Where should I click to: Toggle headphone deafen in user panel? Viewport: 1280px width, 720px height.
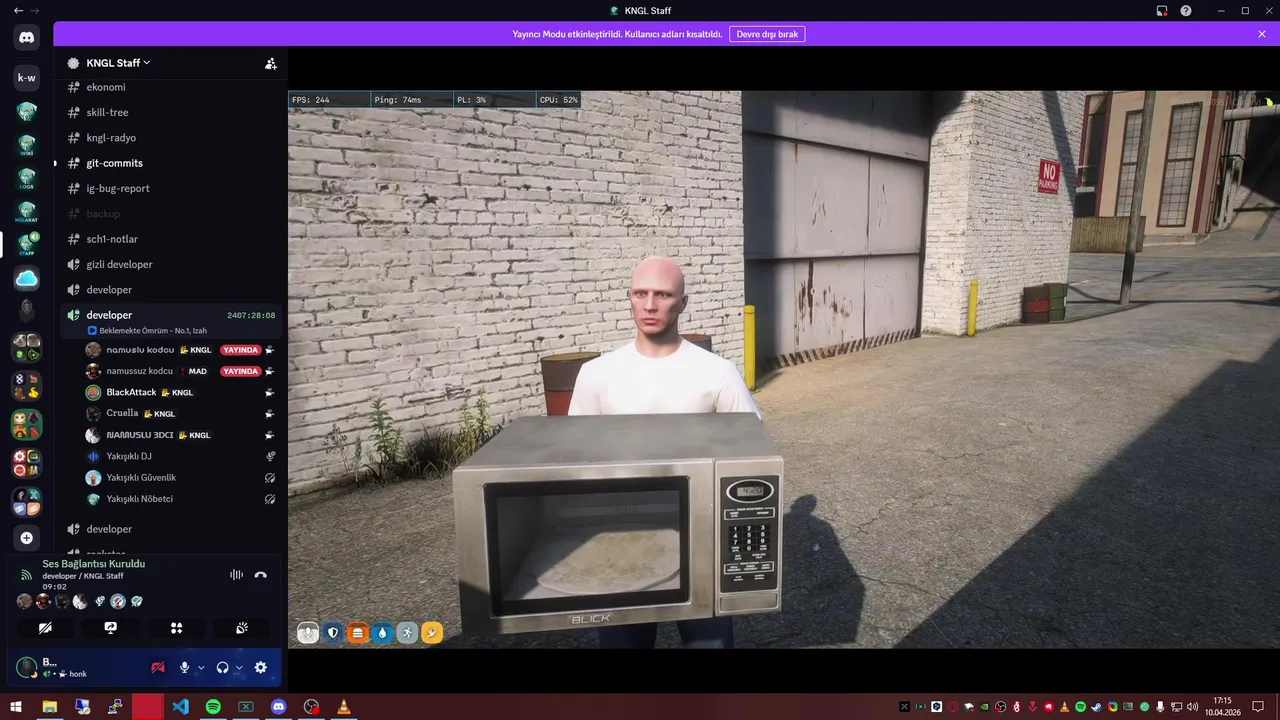222,667
